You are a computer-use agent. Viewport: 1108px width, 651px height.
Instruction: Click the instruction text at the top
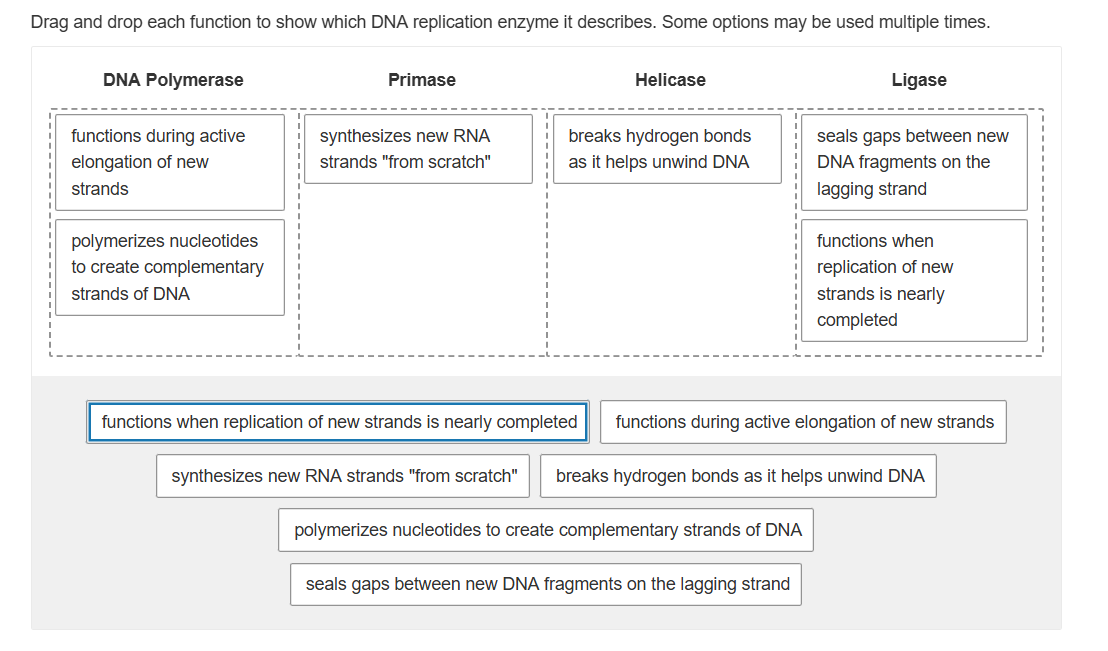(x=510, y=21)
